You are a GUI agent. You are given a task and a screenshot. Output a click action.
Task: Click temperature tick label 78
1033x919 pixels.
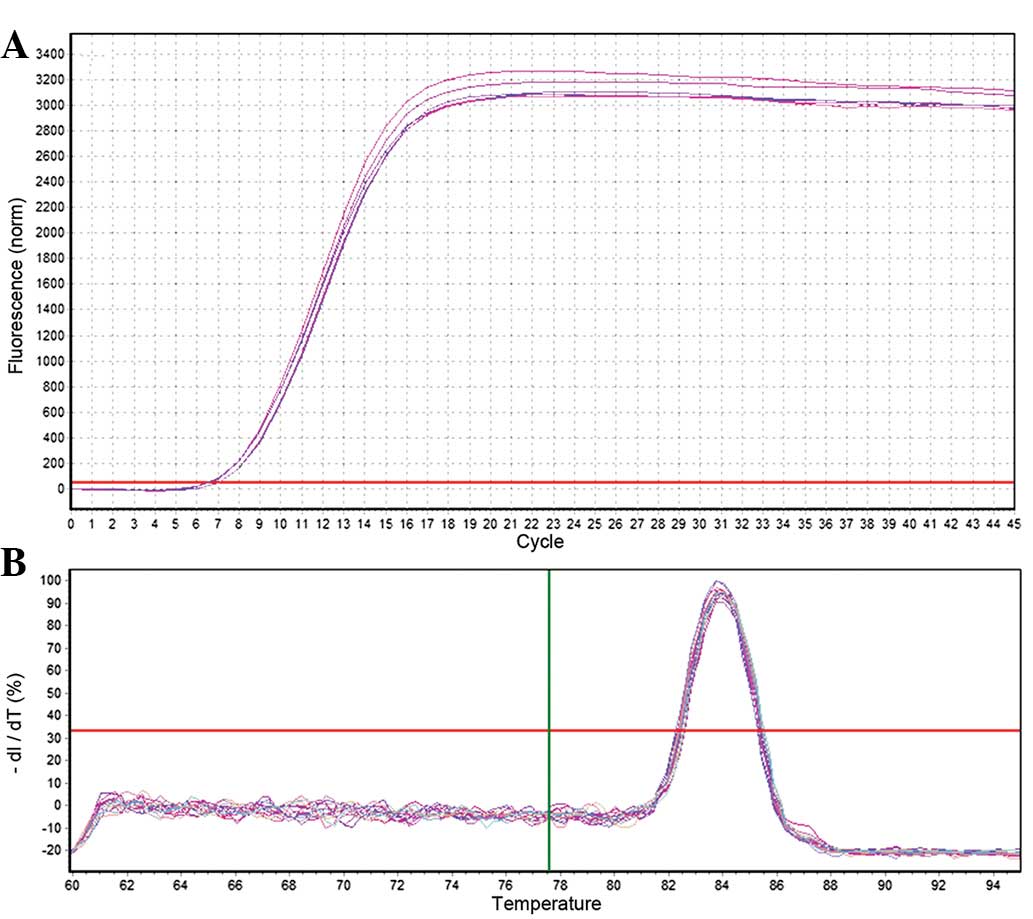tap(560, 885)
